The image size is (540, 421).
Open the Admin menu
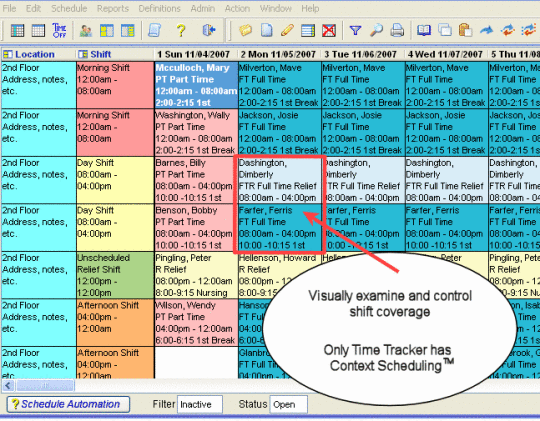click(203, 8)
